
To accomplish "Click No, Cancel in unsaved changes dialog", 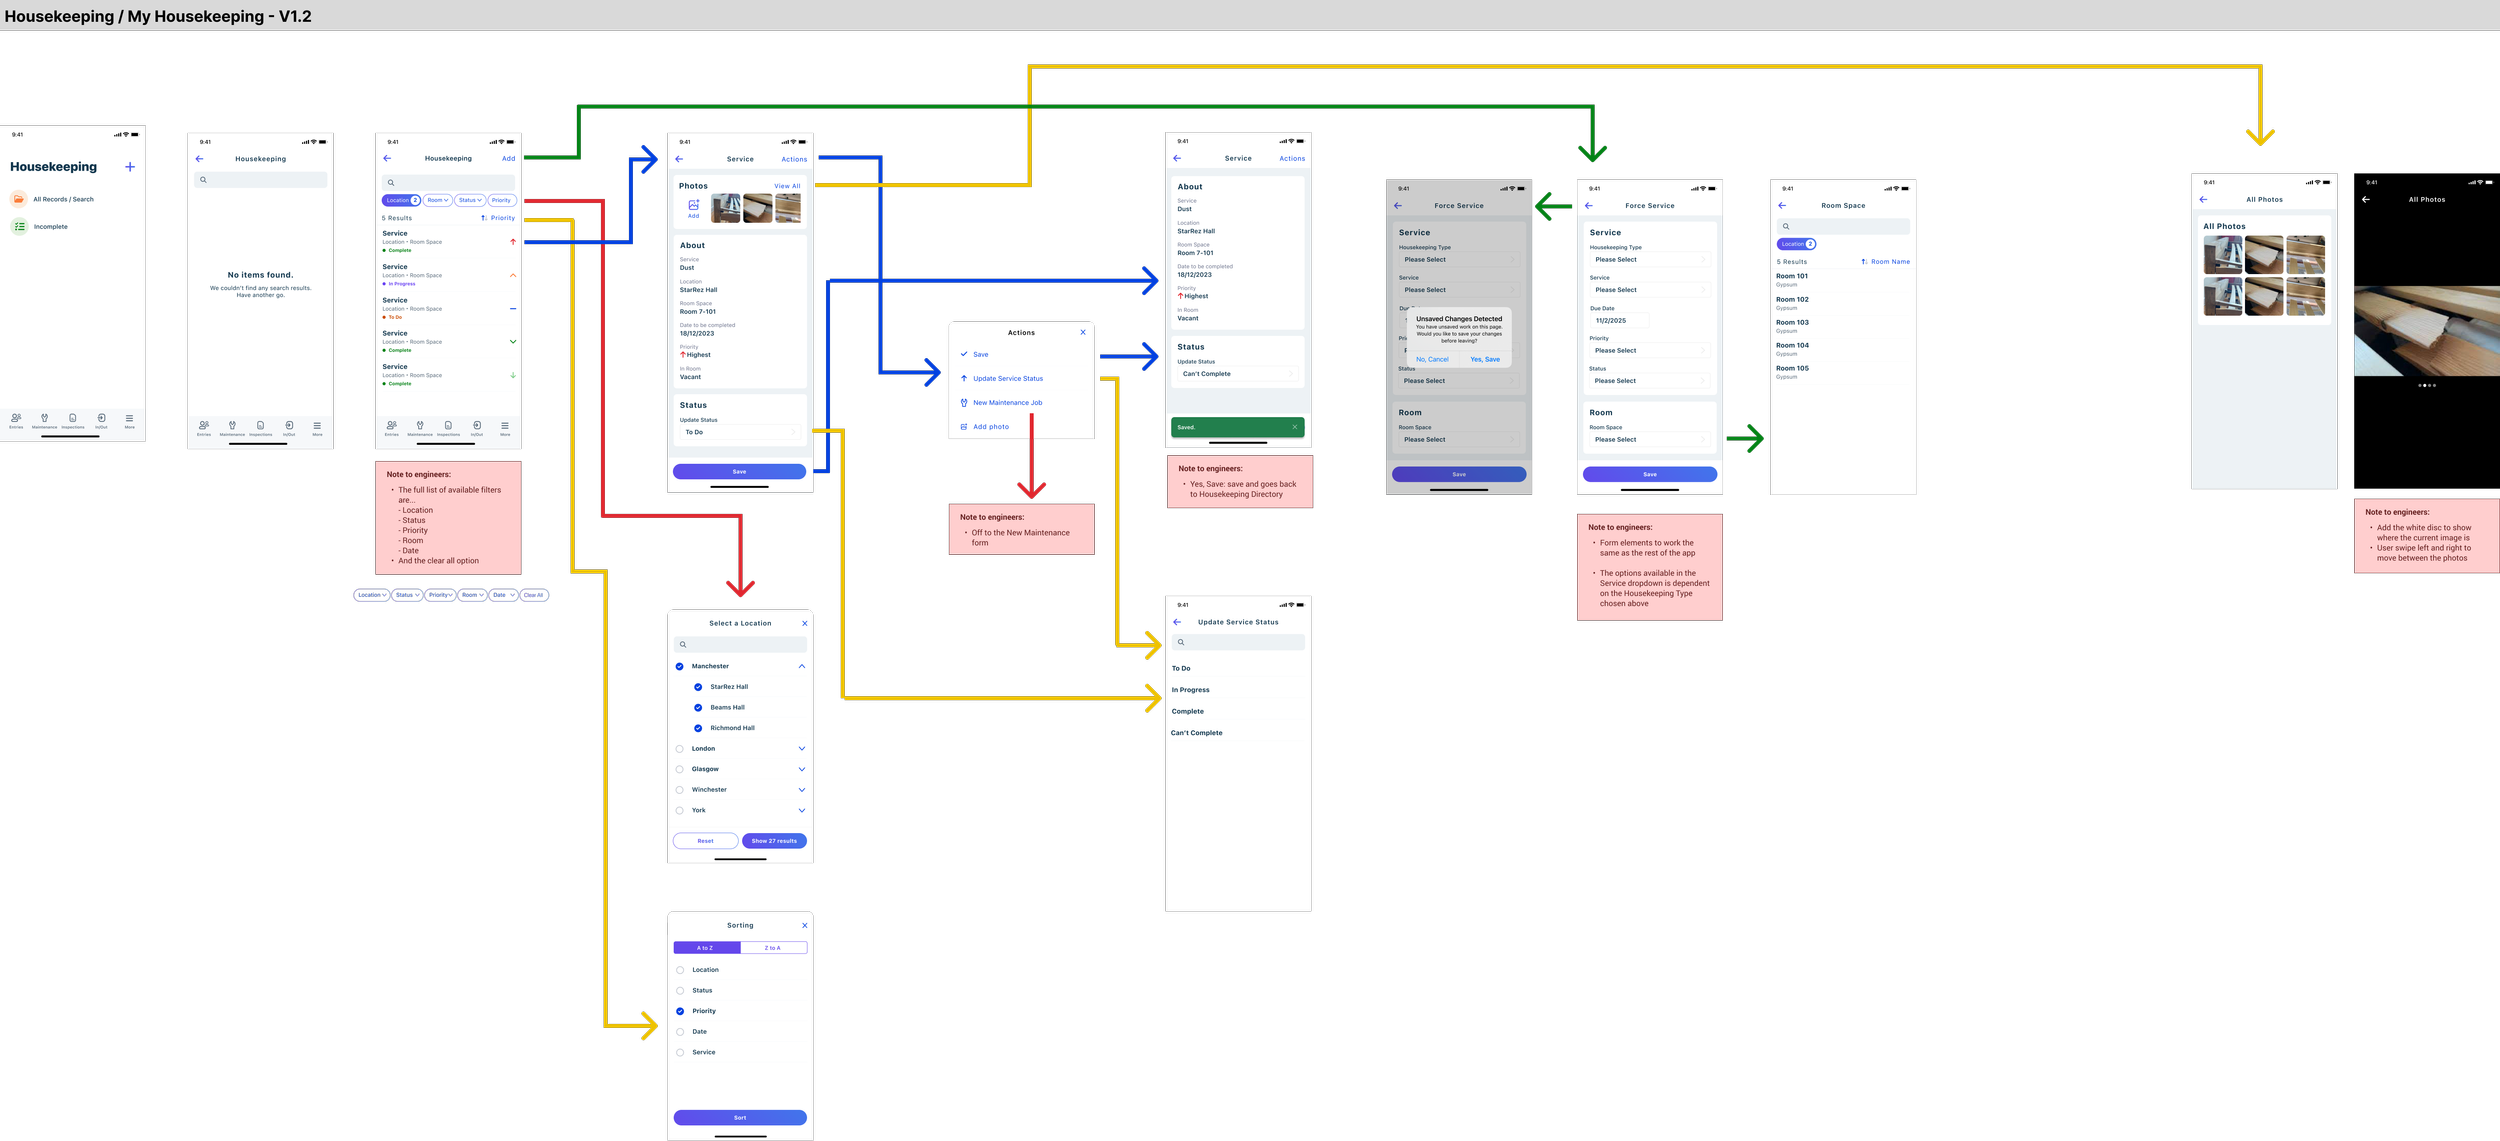I will coord(1432,359).
